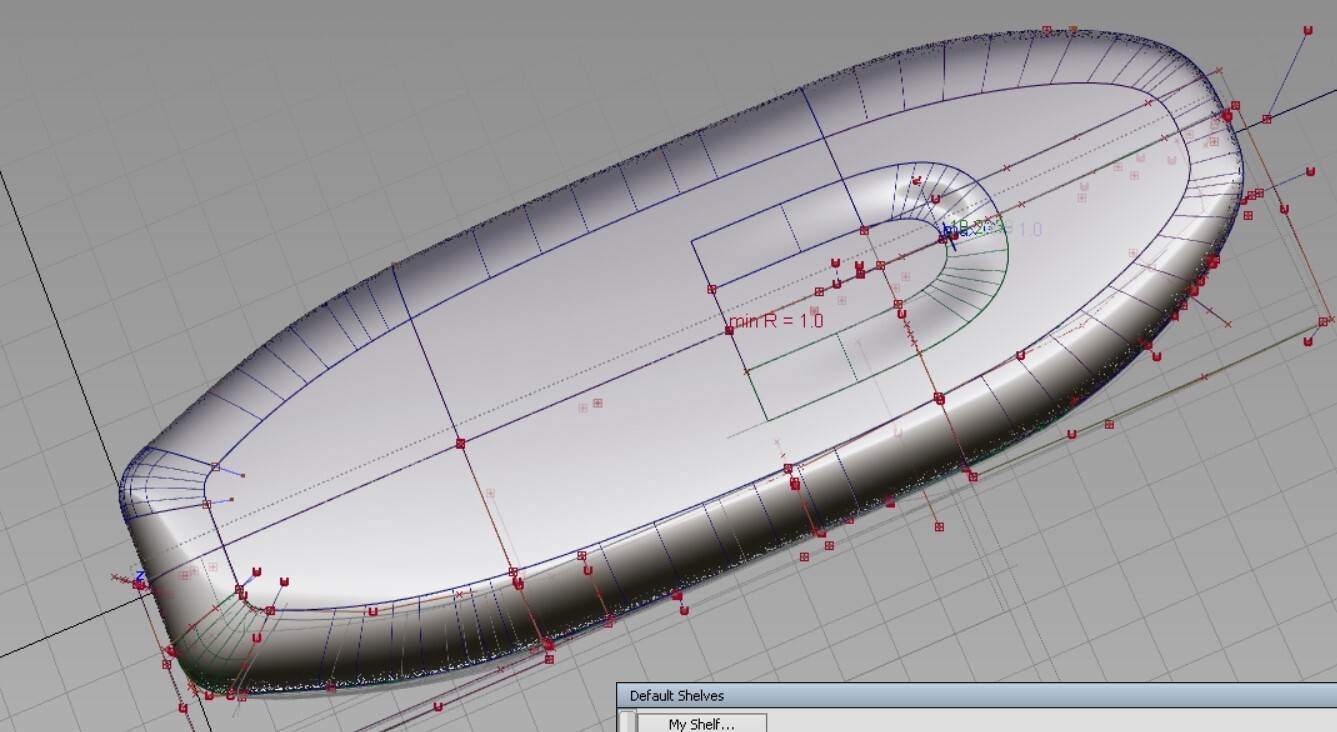Select the red 'min R = 1.0' curvature label
1337x732 pixels.
coord(776,321)
